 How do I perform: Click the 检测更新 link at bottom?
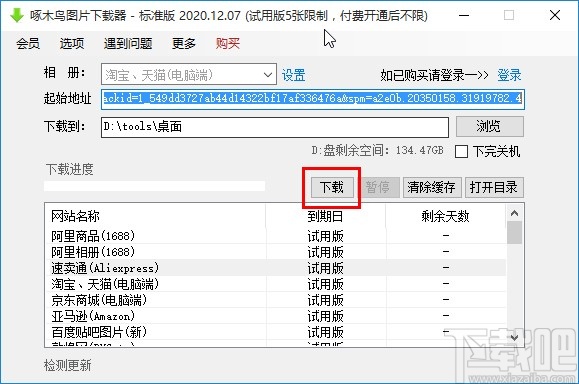click(x=68, y=366)
